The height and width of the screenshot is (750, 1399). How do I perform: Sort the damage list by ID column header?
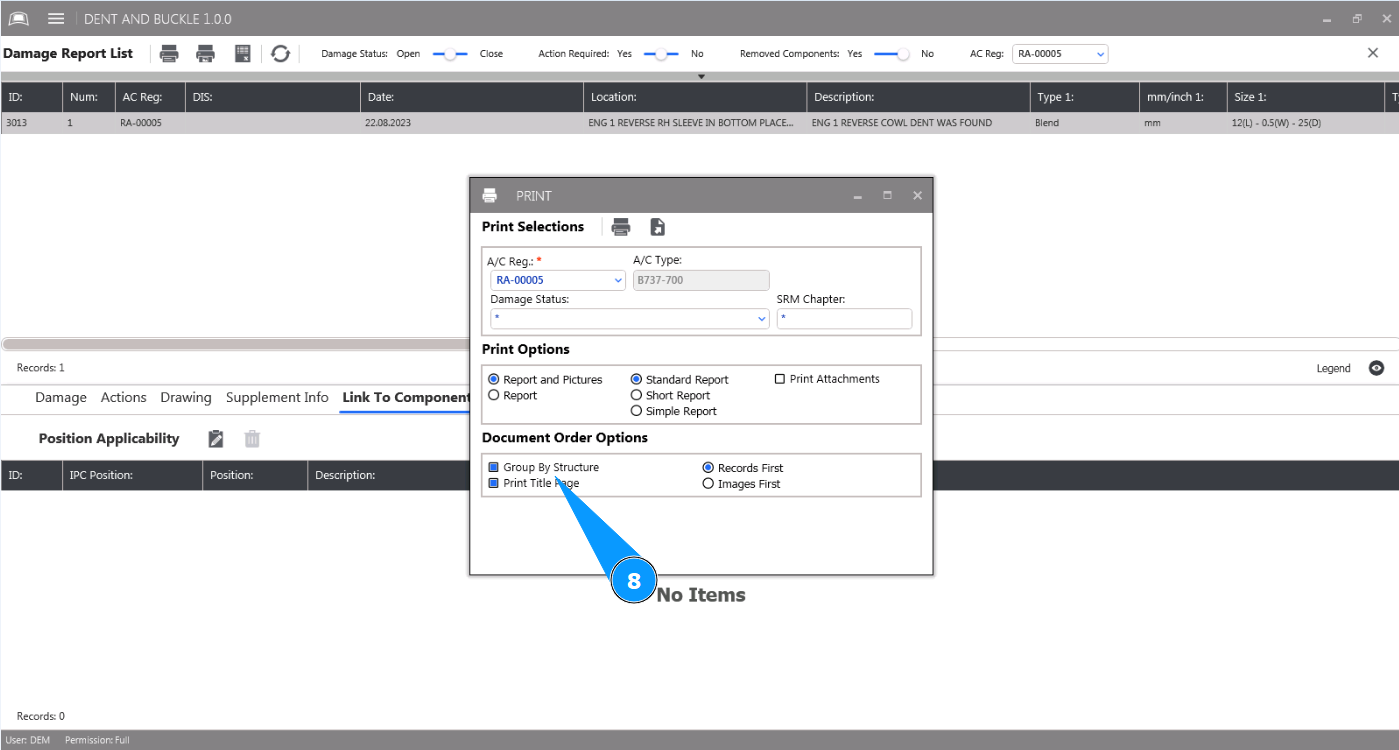32,97
